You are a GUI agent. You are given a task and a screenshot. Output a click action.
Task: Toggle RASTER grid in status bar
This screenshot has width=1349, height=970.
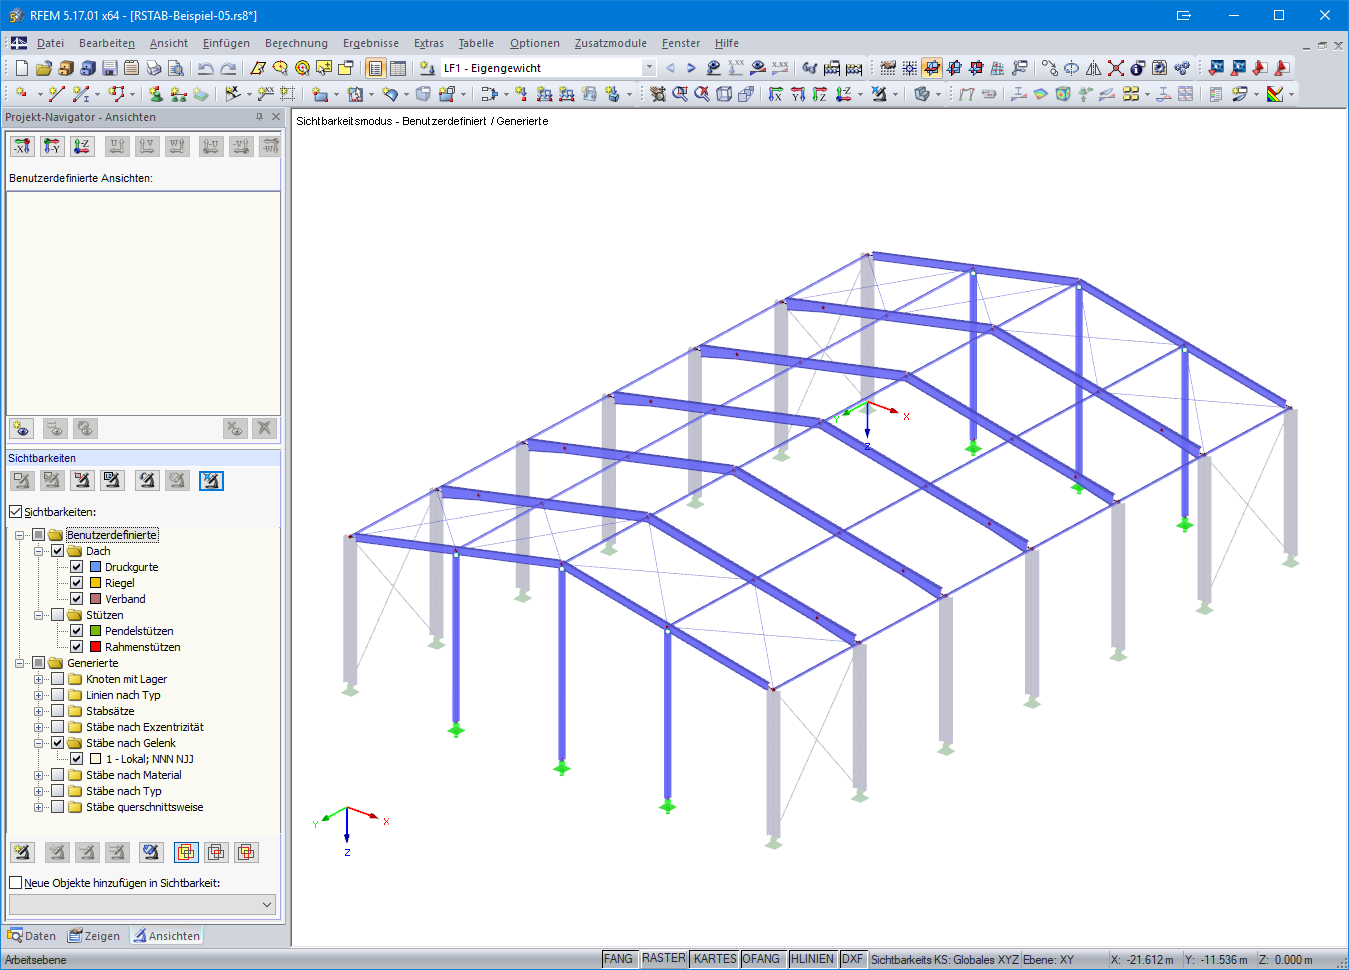(x=664, y=959)
